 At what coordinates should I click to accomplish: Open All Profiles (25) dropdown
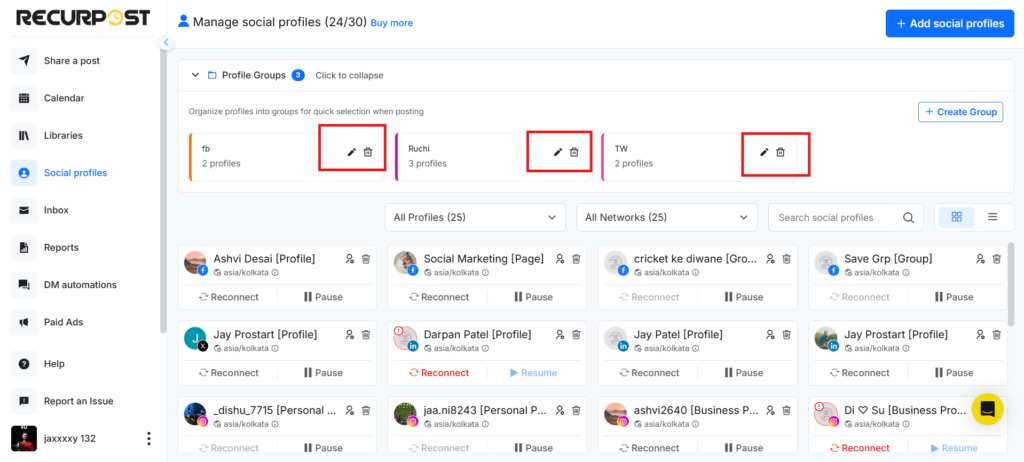(x=475, y=218)
